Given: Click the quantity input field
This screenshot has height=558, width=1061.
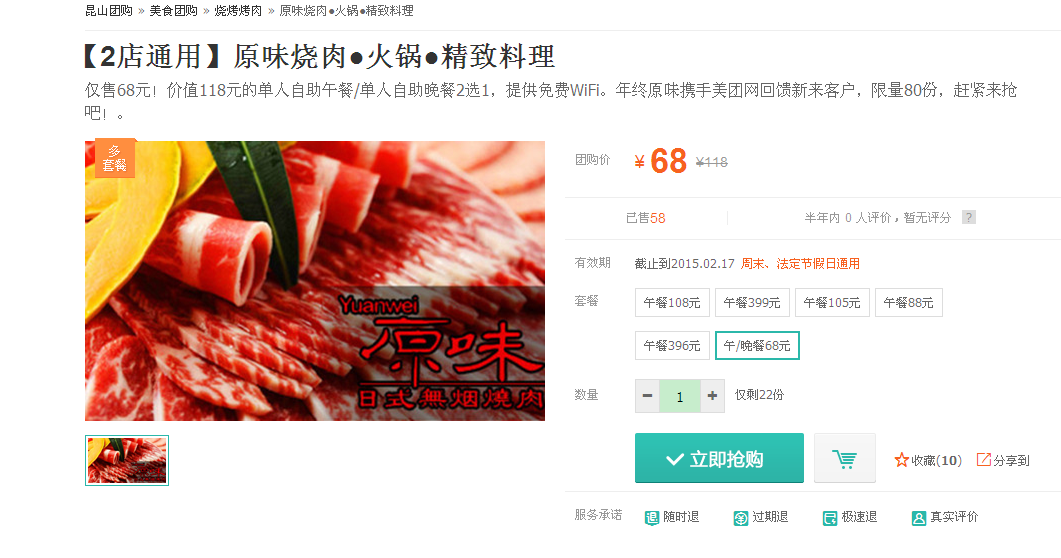Looking at the screenshot, I should 680,396.
